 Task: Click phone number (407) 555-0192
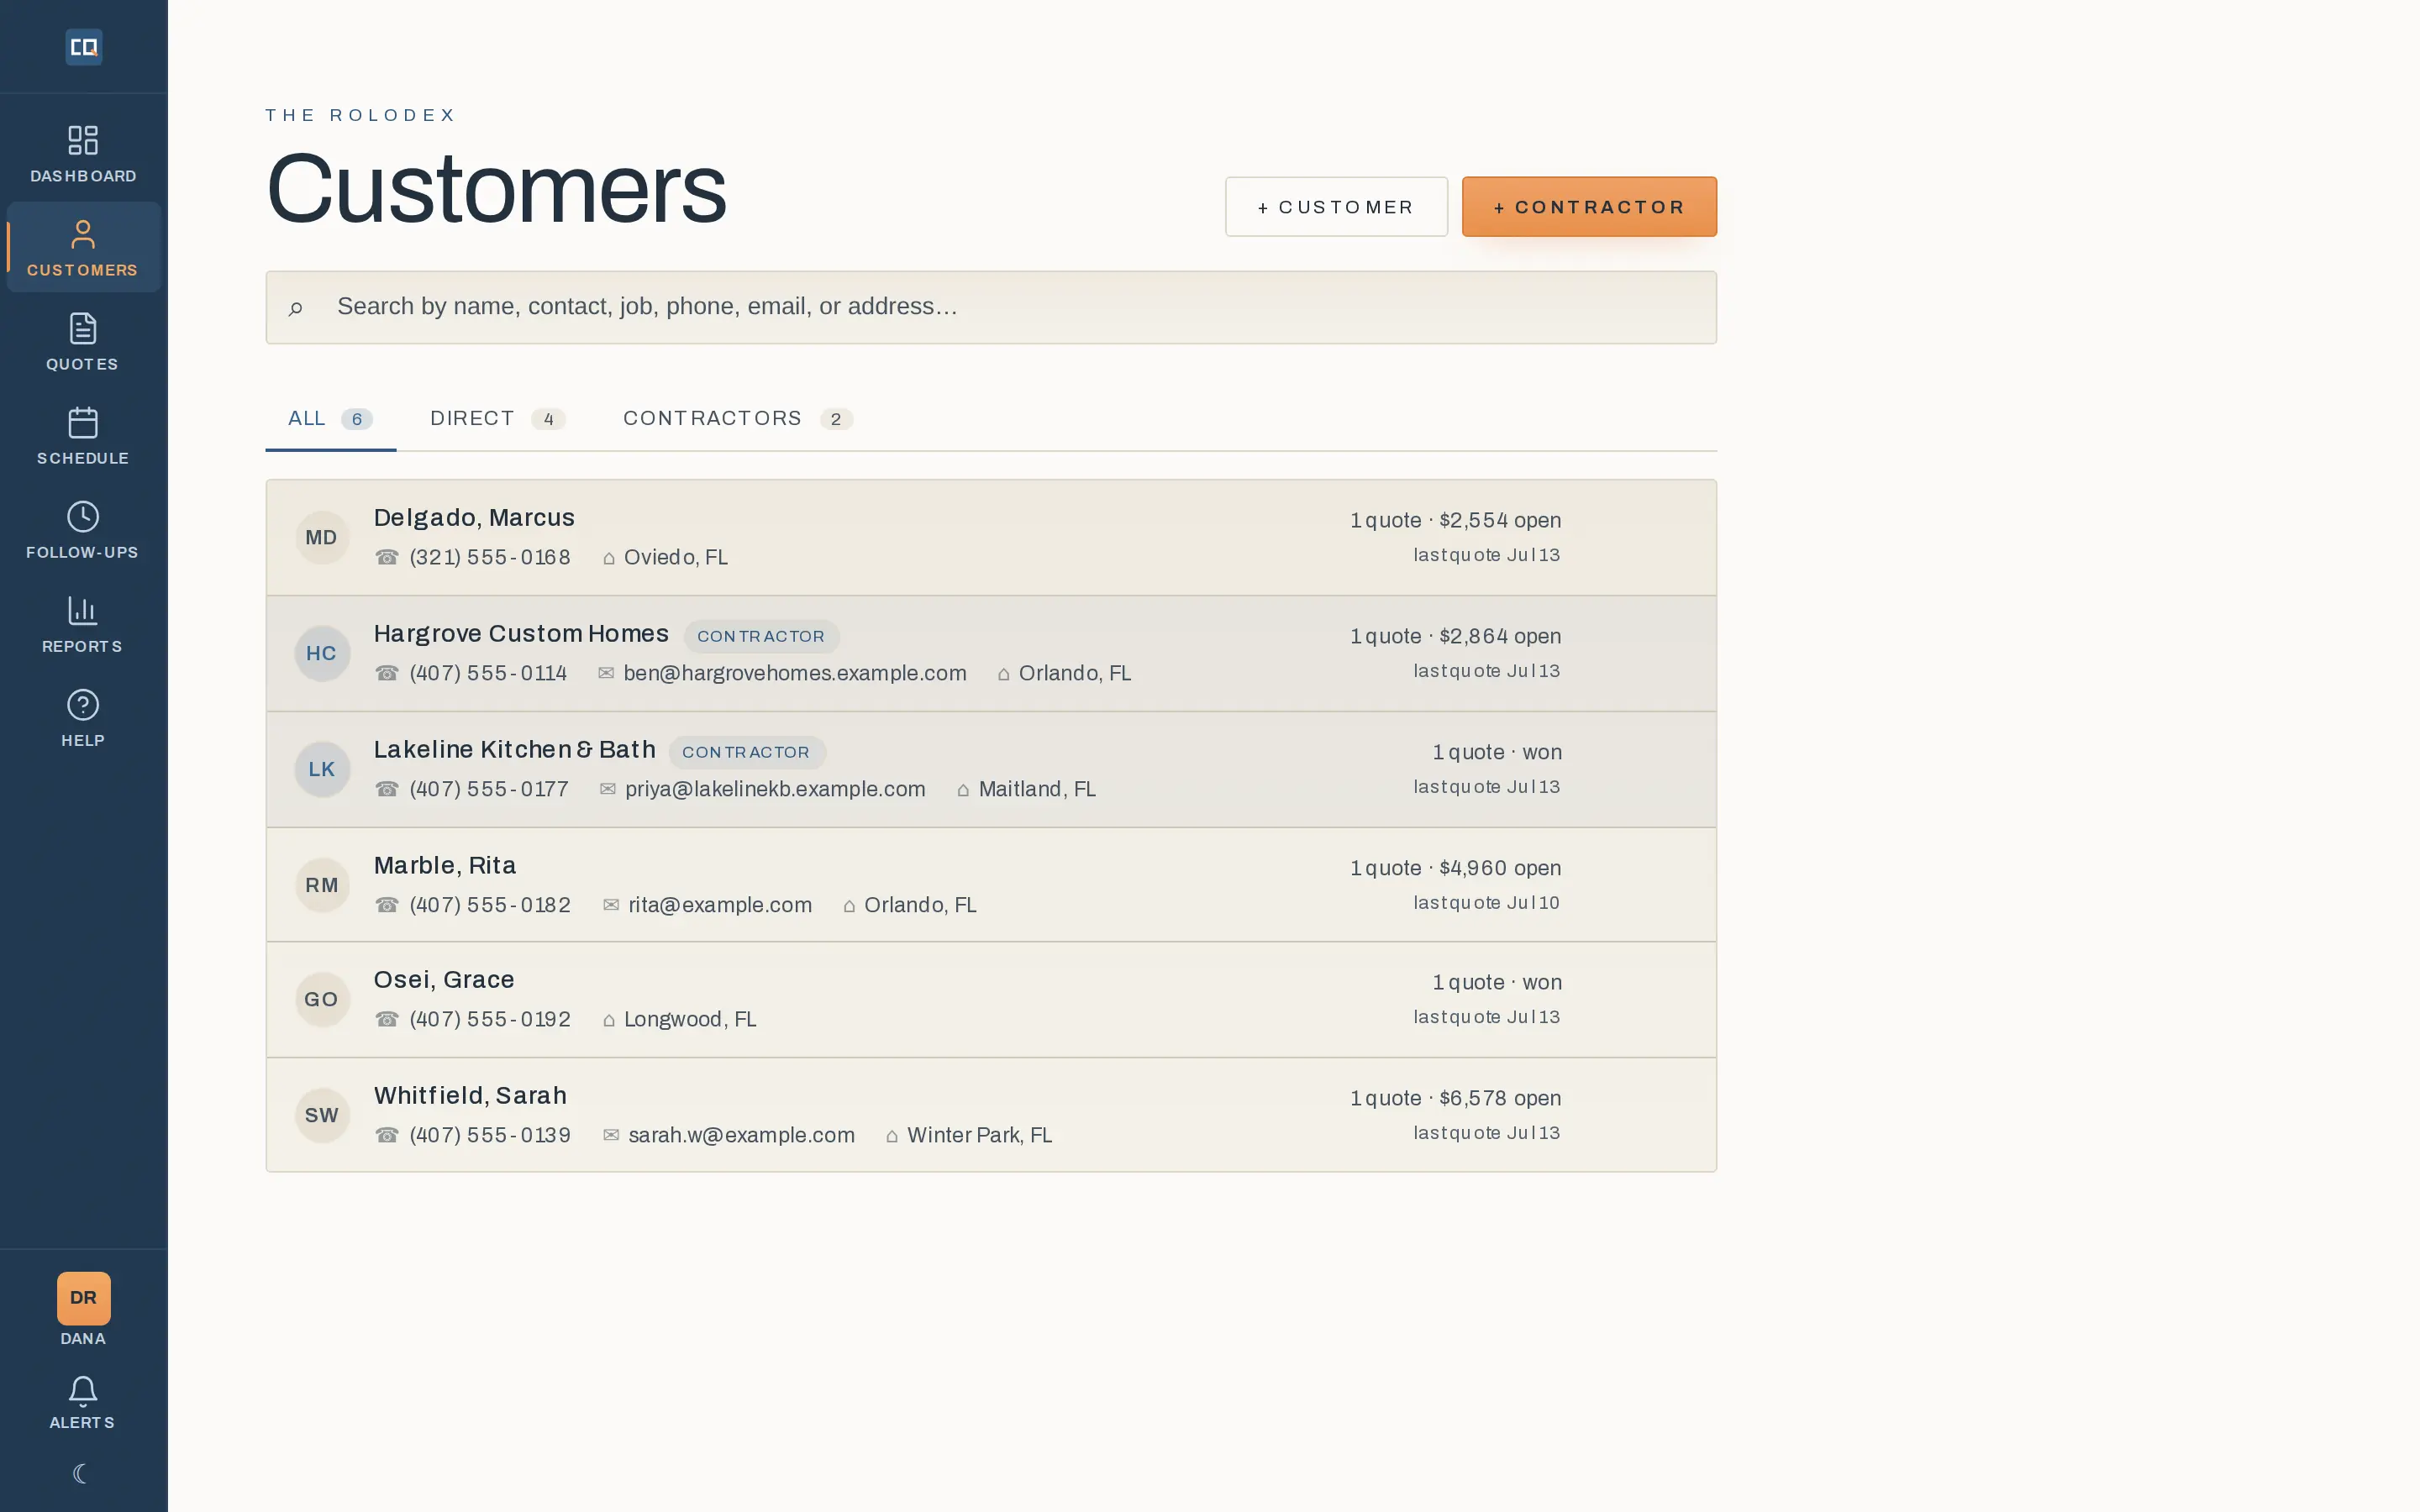coord(490,1019)
